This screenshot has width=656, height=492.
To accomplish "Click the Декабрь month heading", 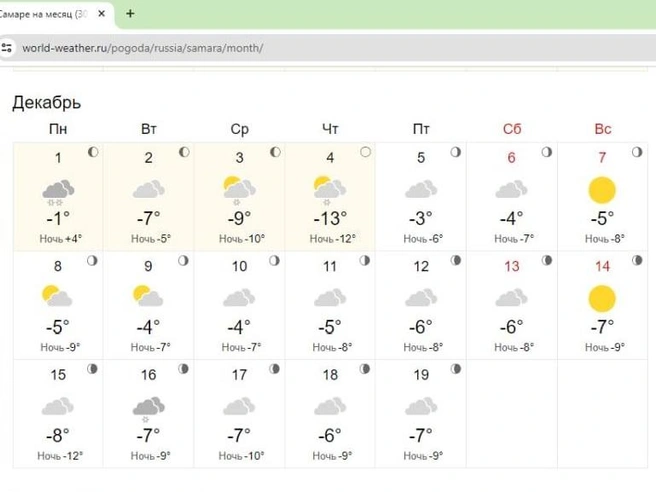I will pyautogui.click(x=46, y=102).
